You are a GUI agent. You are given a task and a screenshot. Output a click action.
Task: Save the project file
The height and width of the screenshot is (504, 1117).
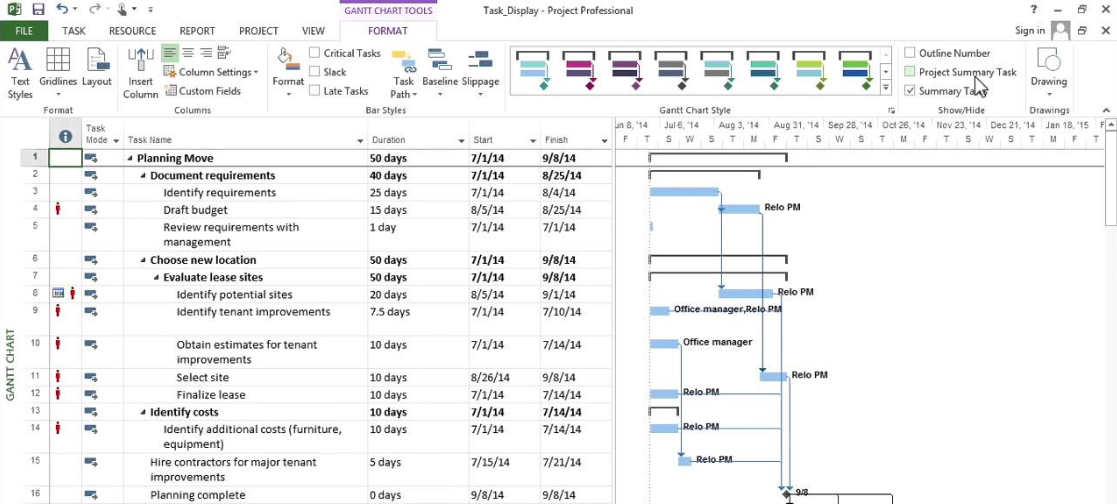[x=38, y=10]
